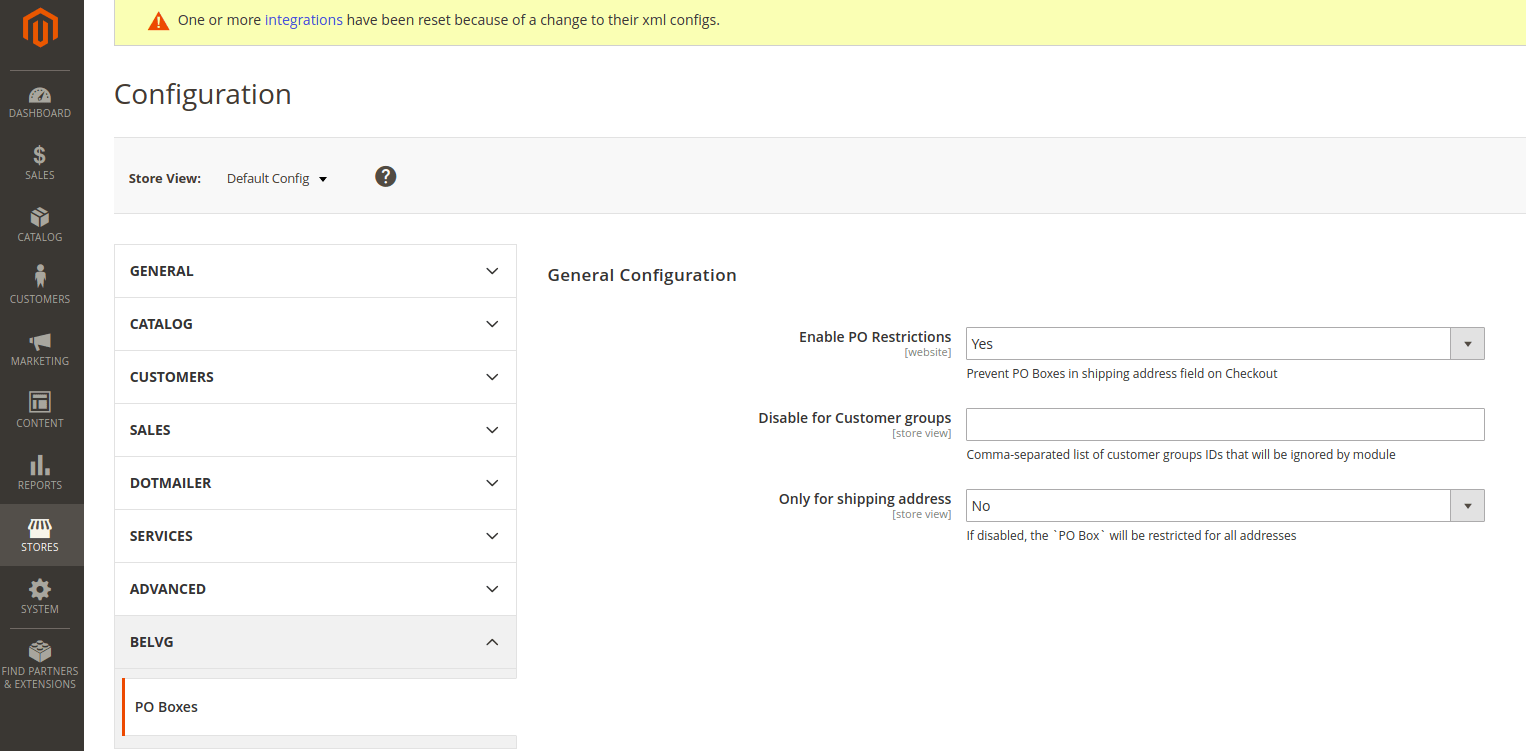Expand the GENERAL configuration section

tap(315, 271)
